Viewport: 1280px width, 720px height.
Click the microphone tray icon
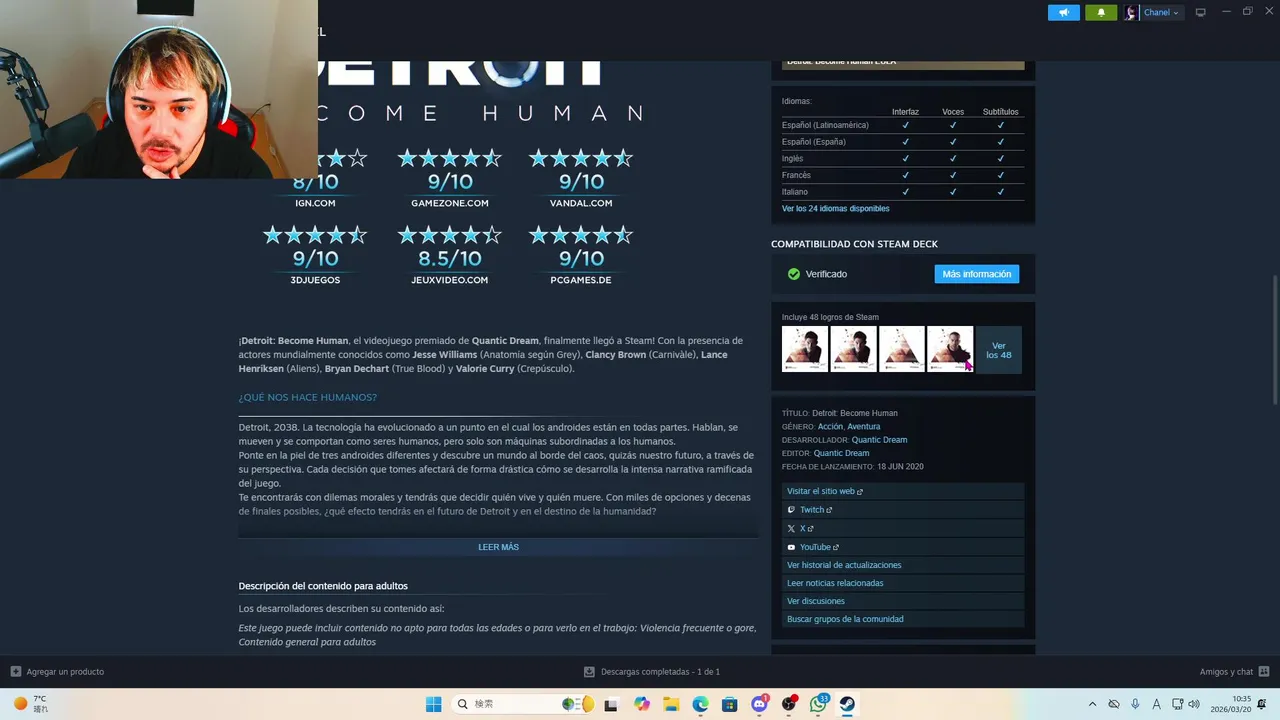point(1135,704)
